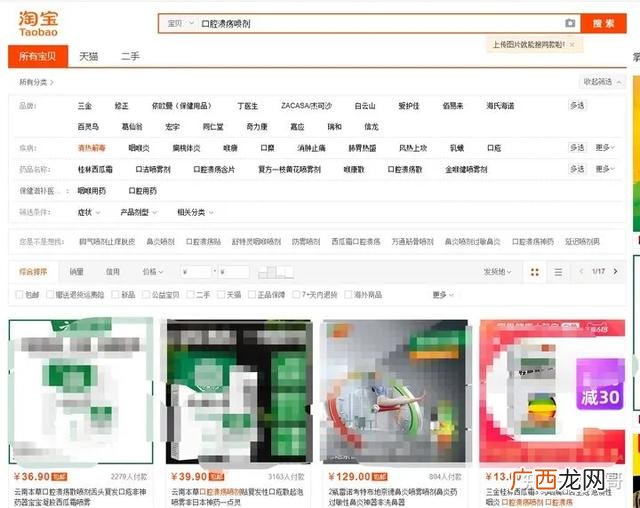Open the 所有分类 breadcrumb link
The height and width of the screenshot is (508, 640).
36,82
